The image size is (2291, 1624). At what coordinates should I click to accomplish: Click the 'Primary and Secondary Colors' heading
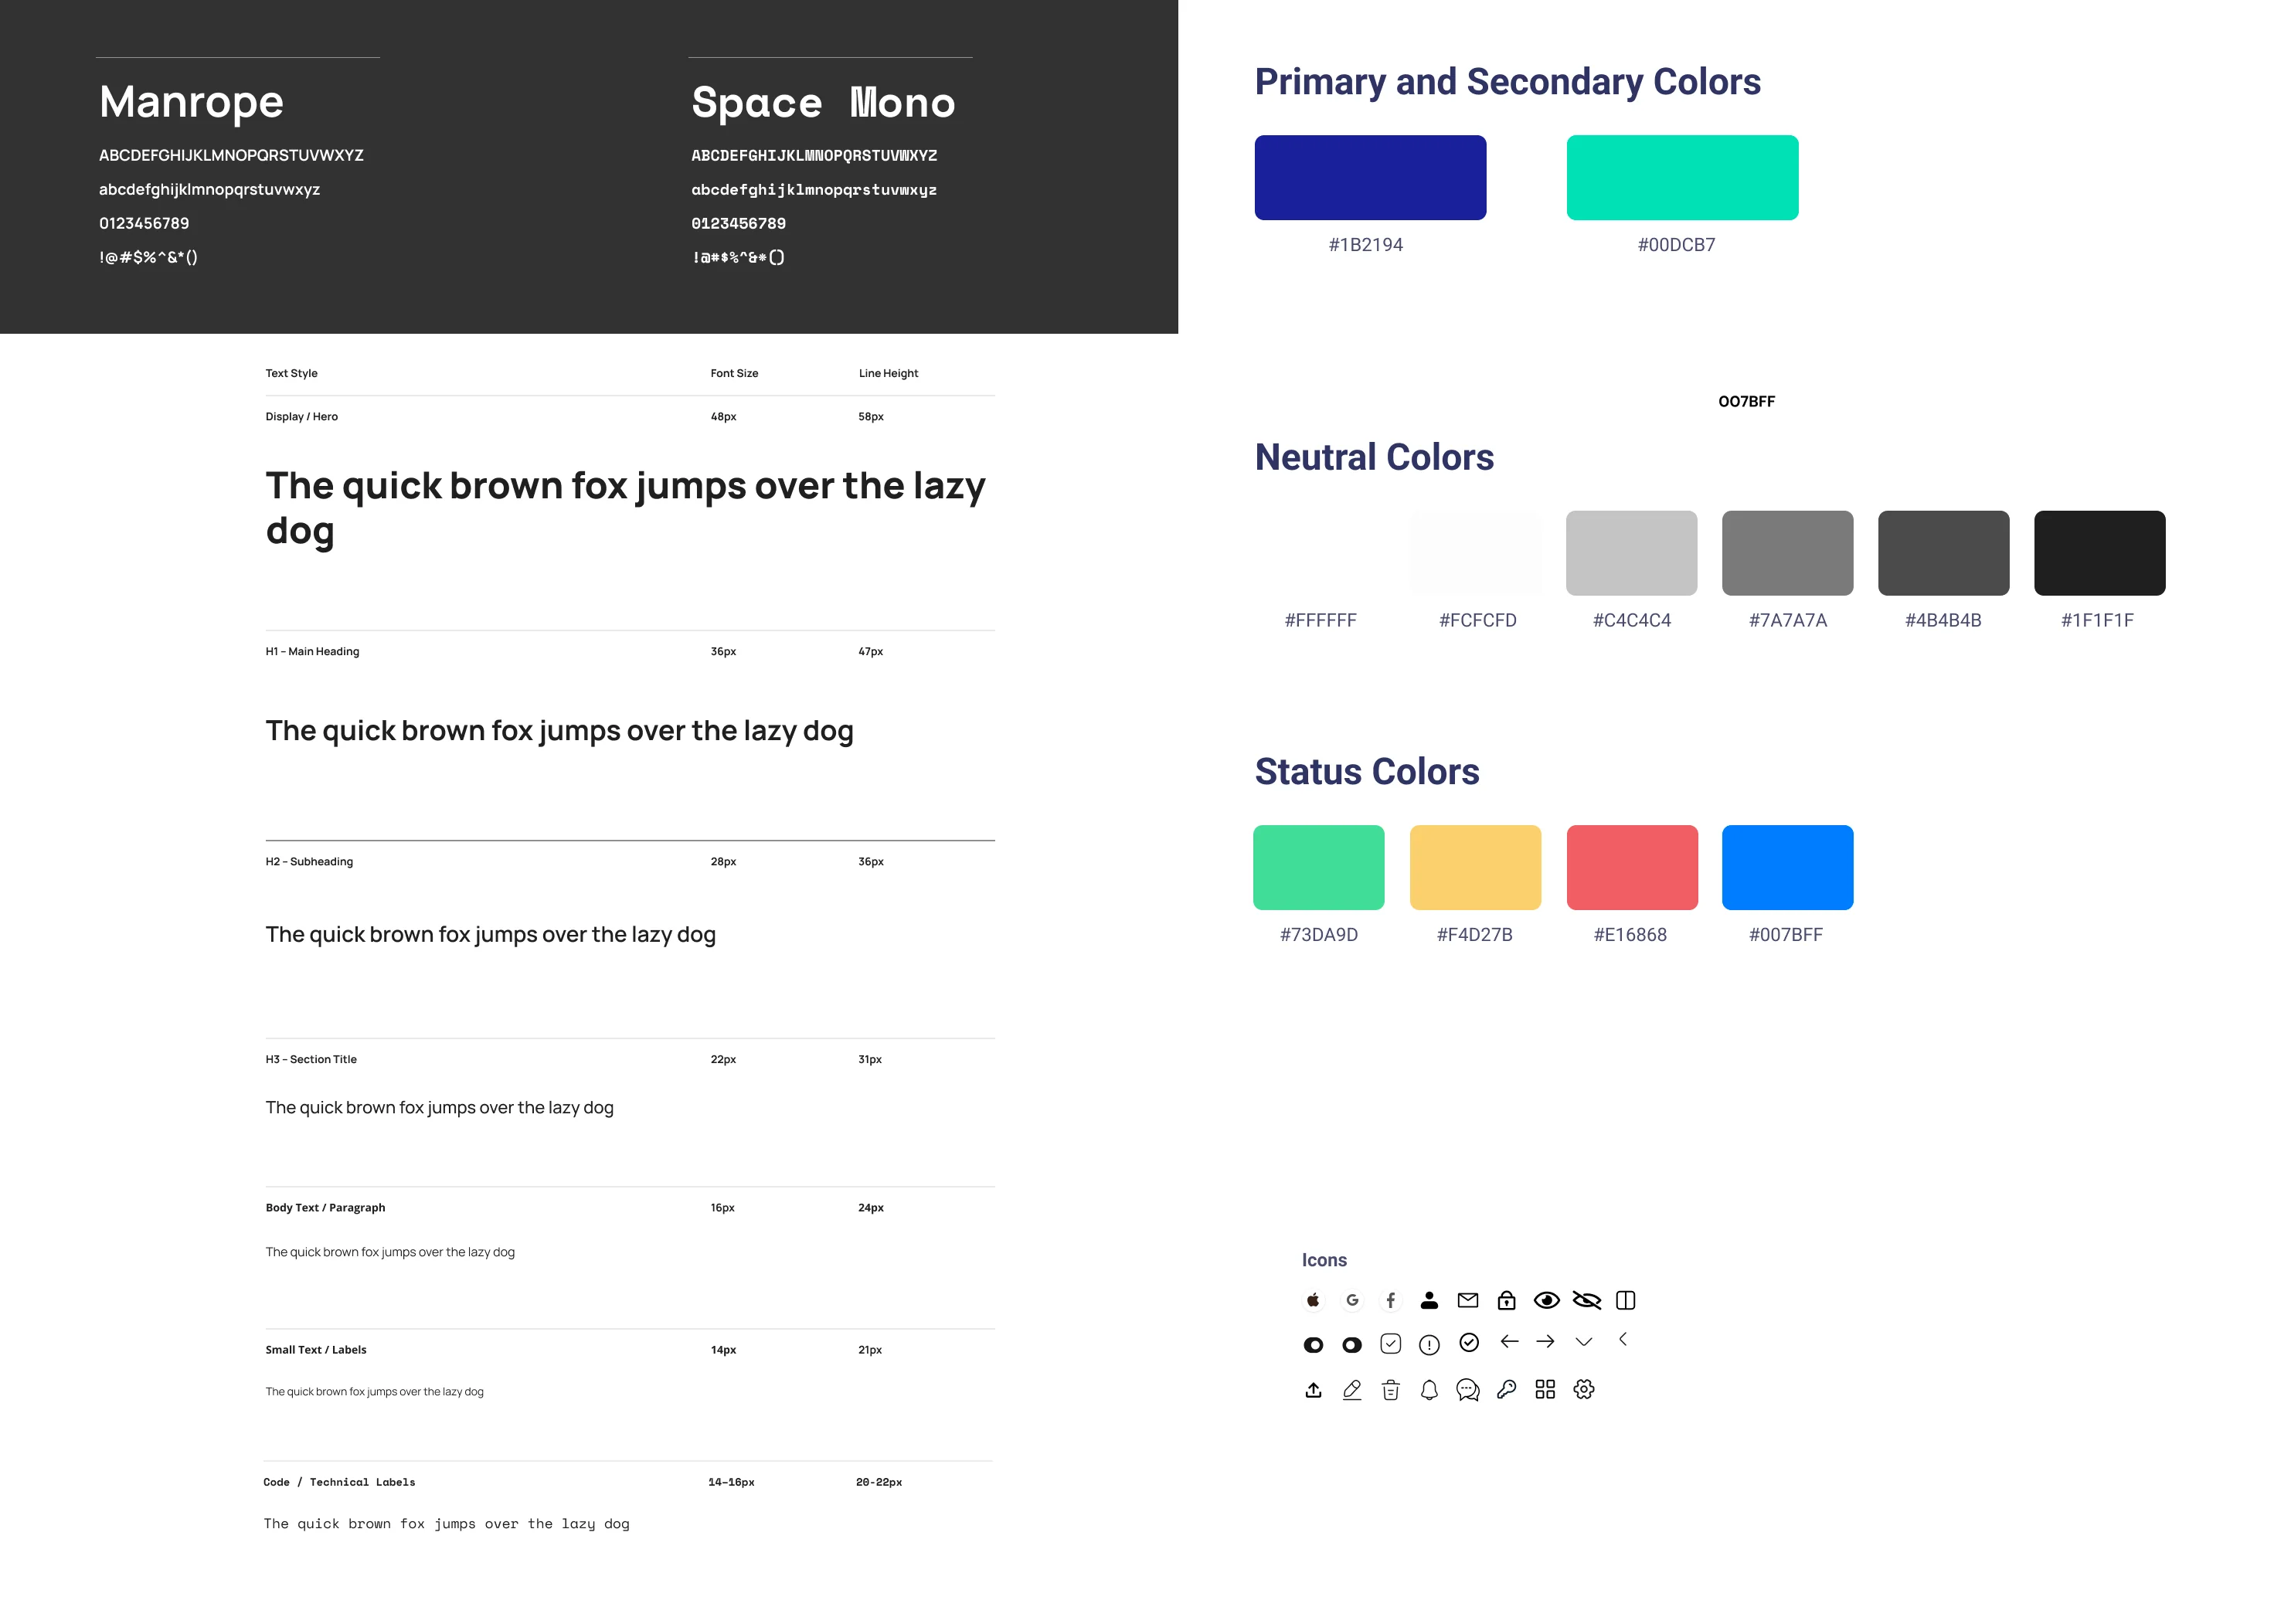click(1507, 82)
